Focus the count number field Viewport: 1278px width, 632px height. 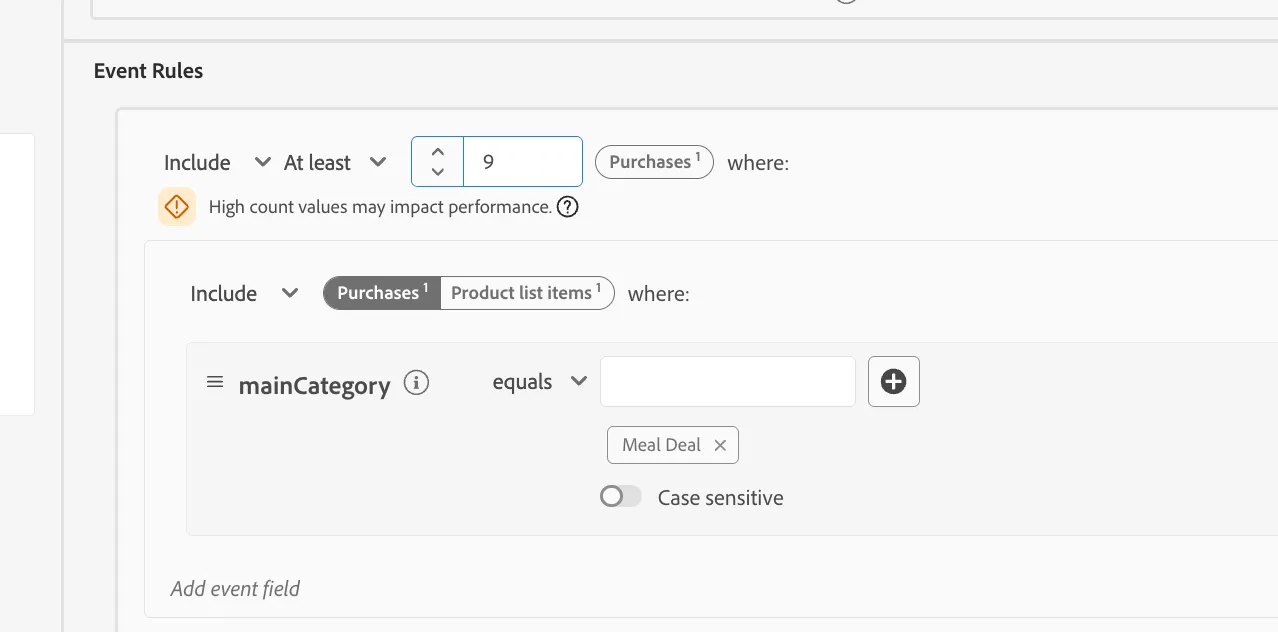point(522,161)
